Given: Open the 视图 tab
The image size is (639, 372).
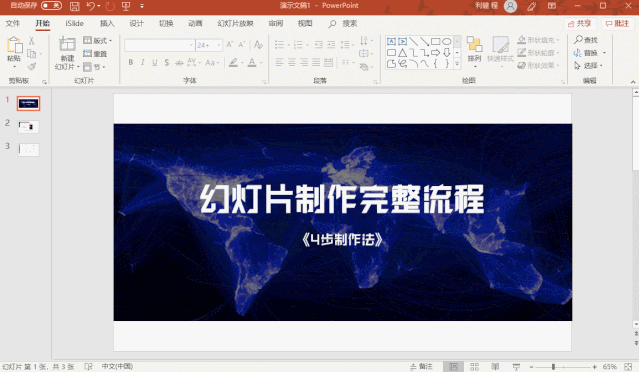Looking at the screenshot, I should 305,24.
